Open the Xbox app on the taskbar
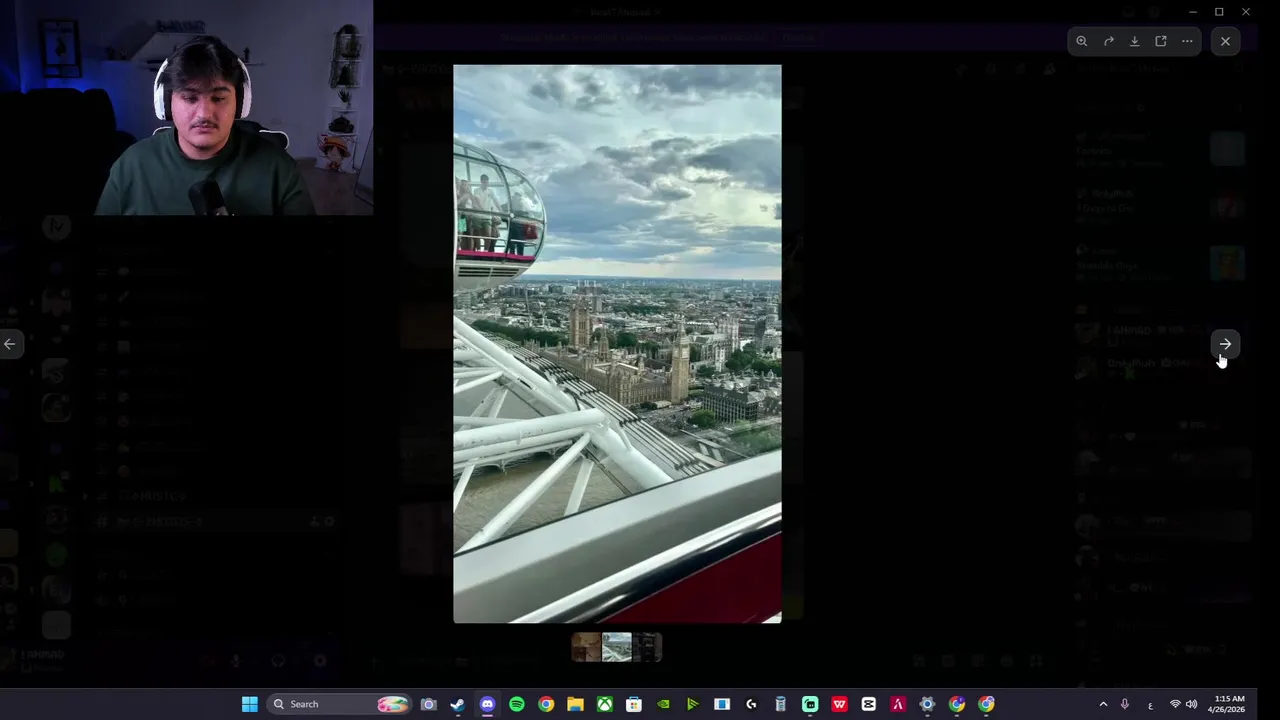The height and width of the screenshot is (720, 1280). point(605,704)
